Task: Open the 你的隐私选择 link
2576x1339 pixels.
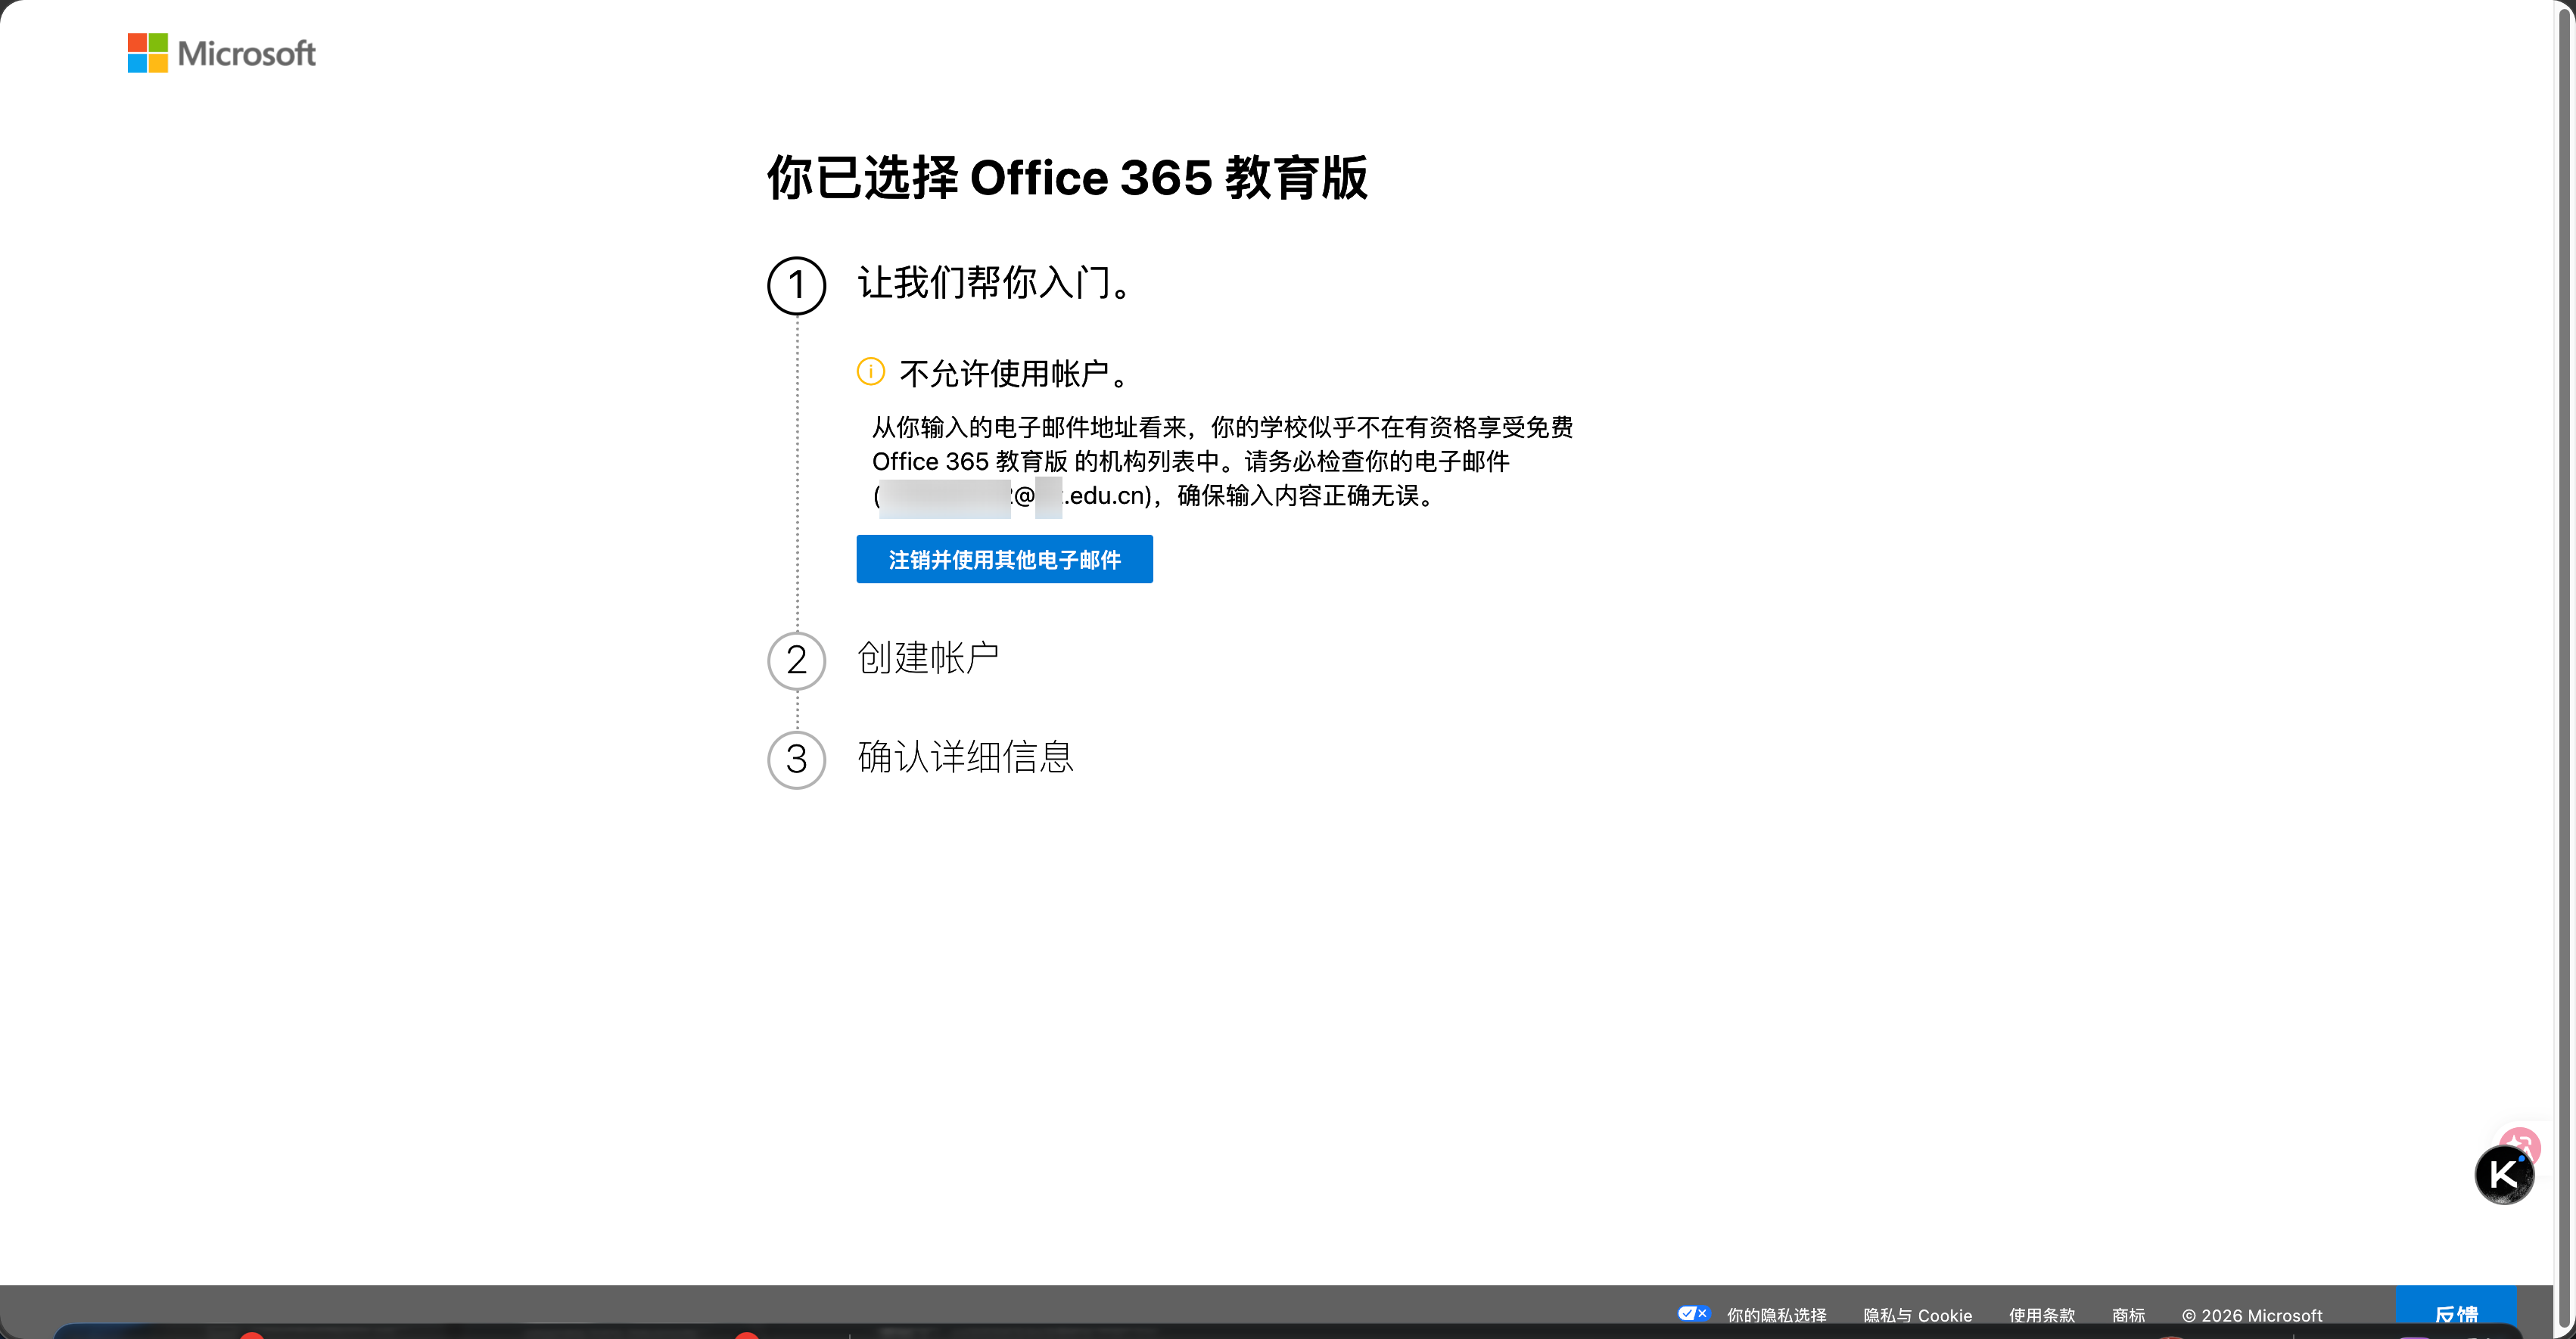Action: (x=1776, y=1315)
